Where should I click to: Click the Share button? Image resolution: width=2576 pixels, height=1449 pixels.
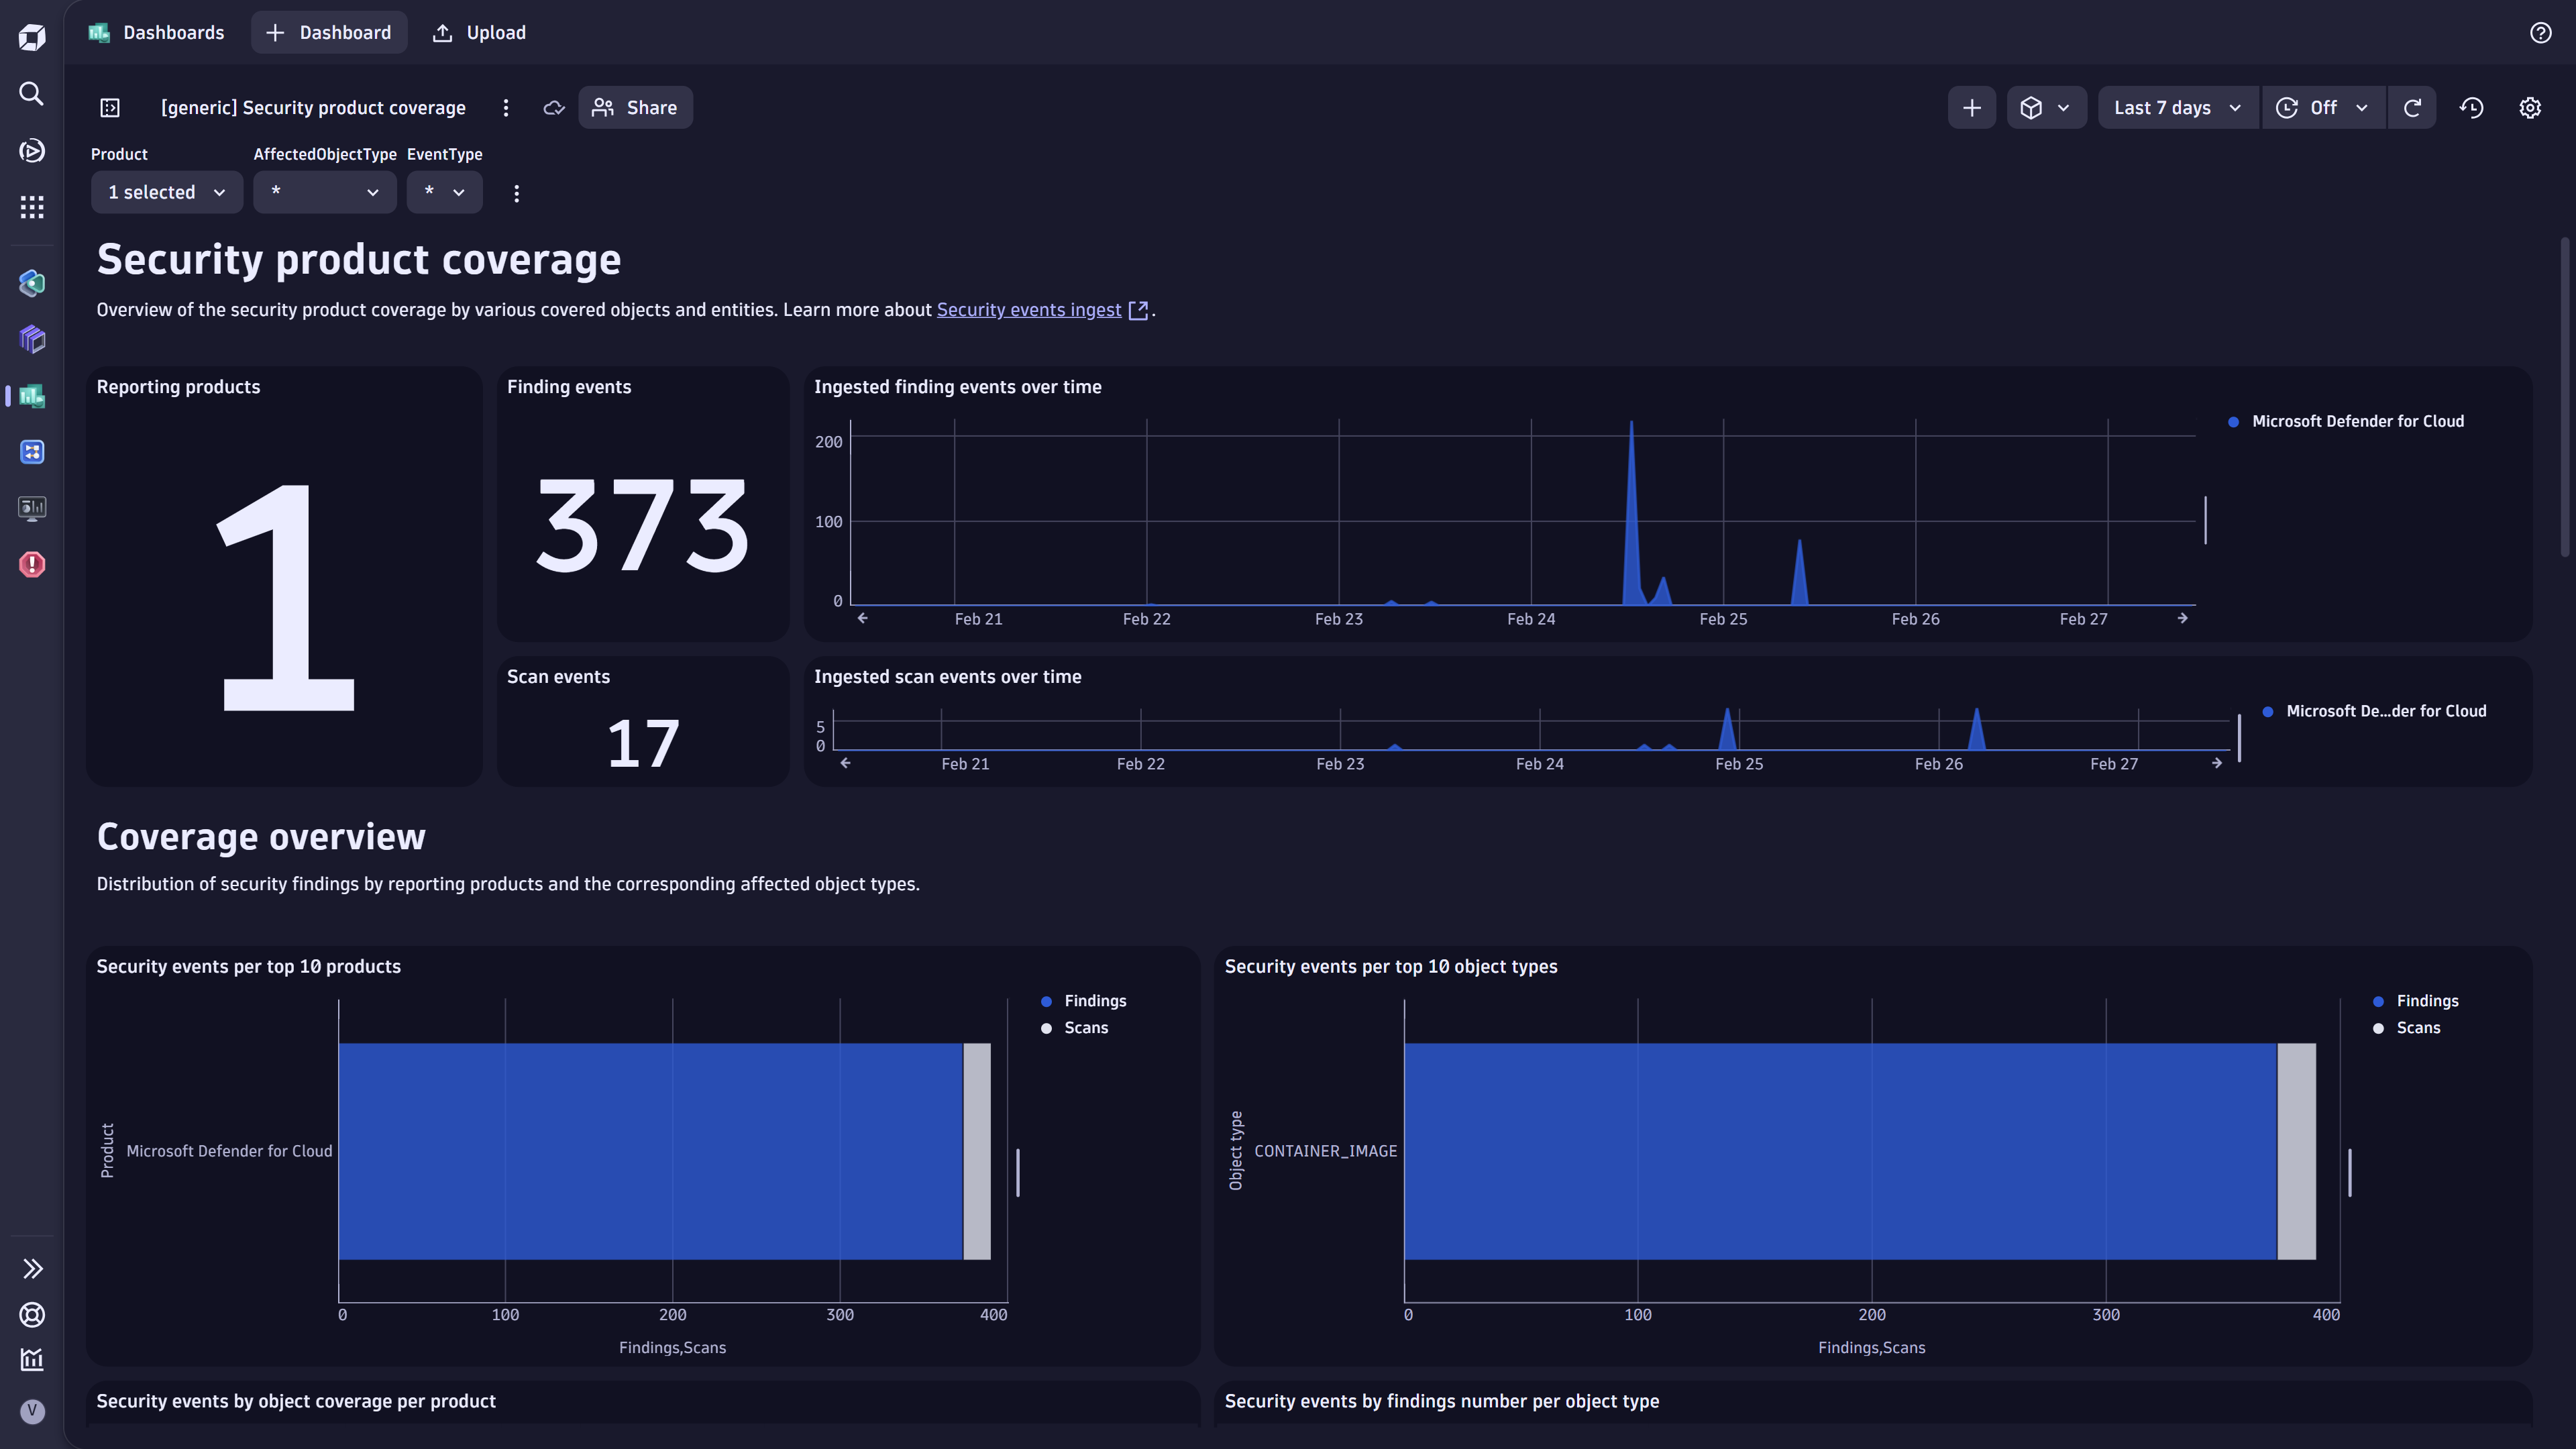point(635,108)
